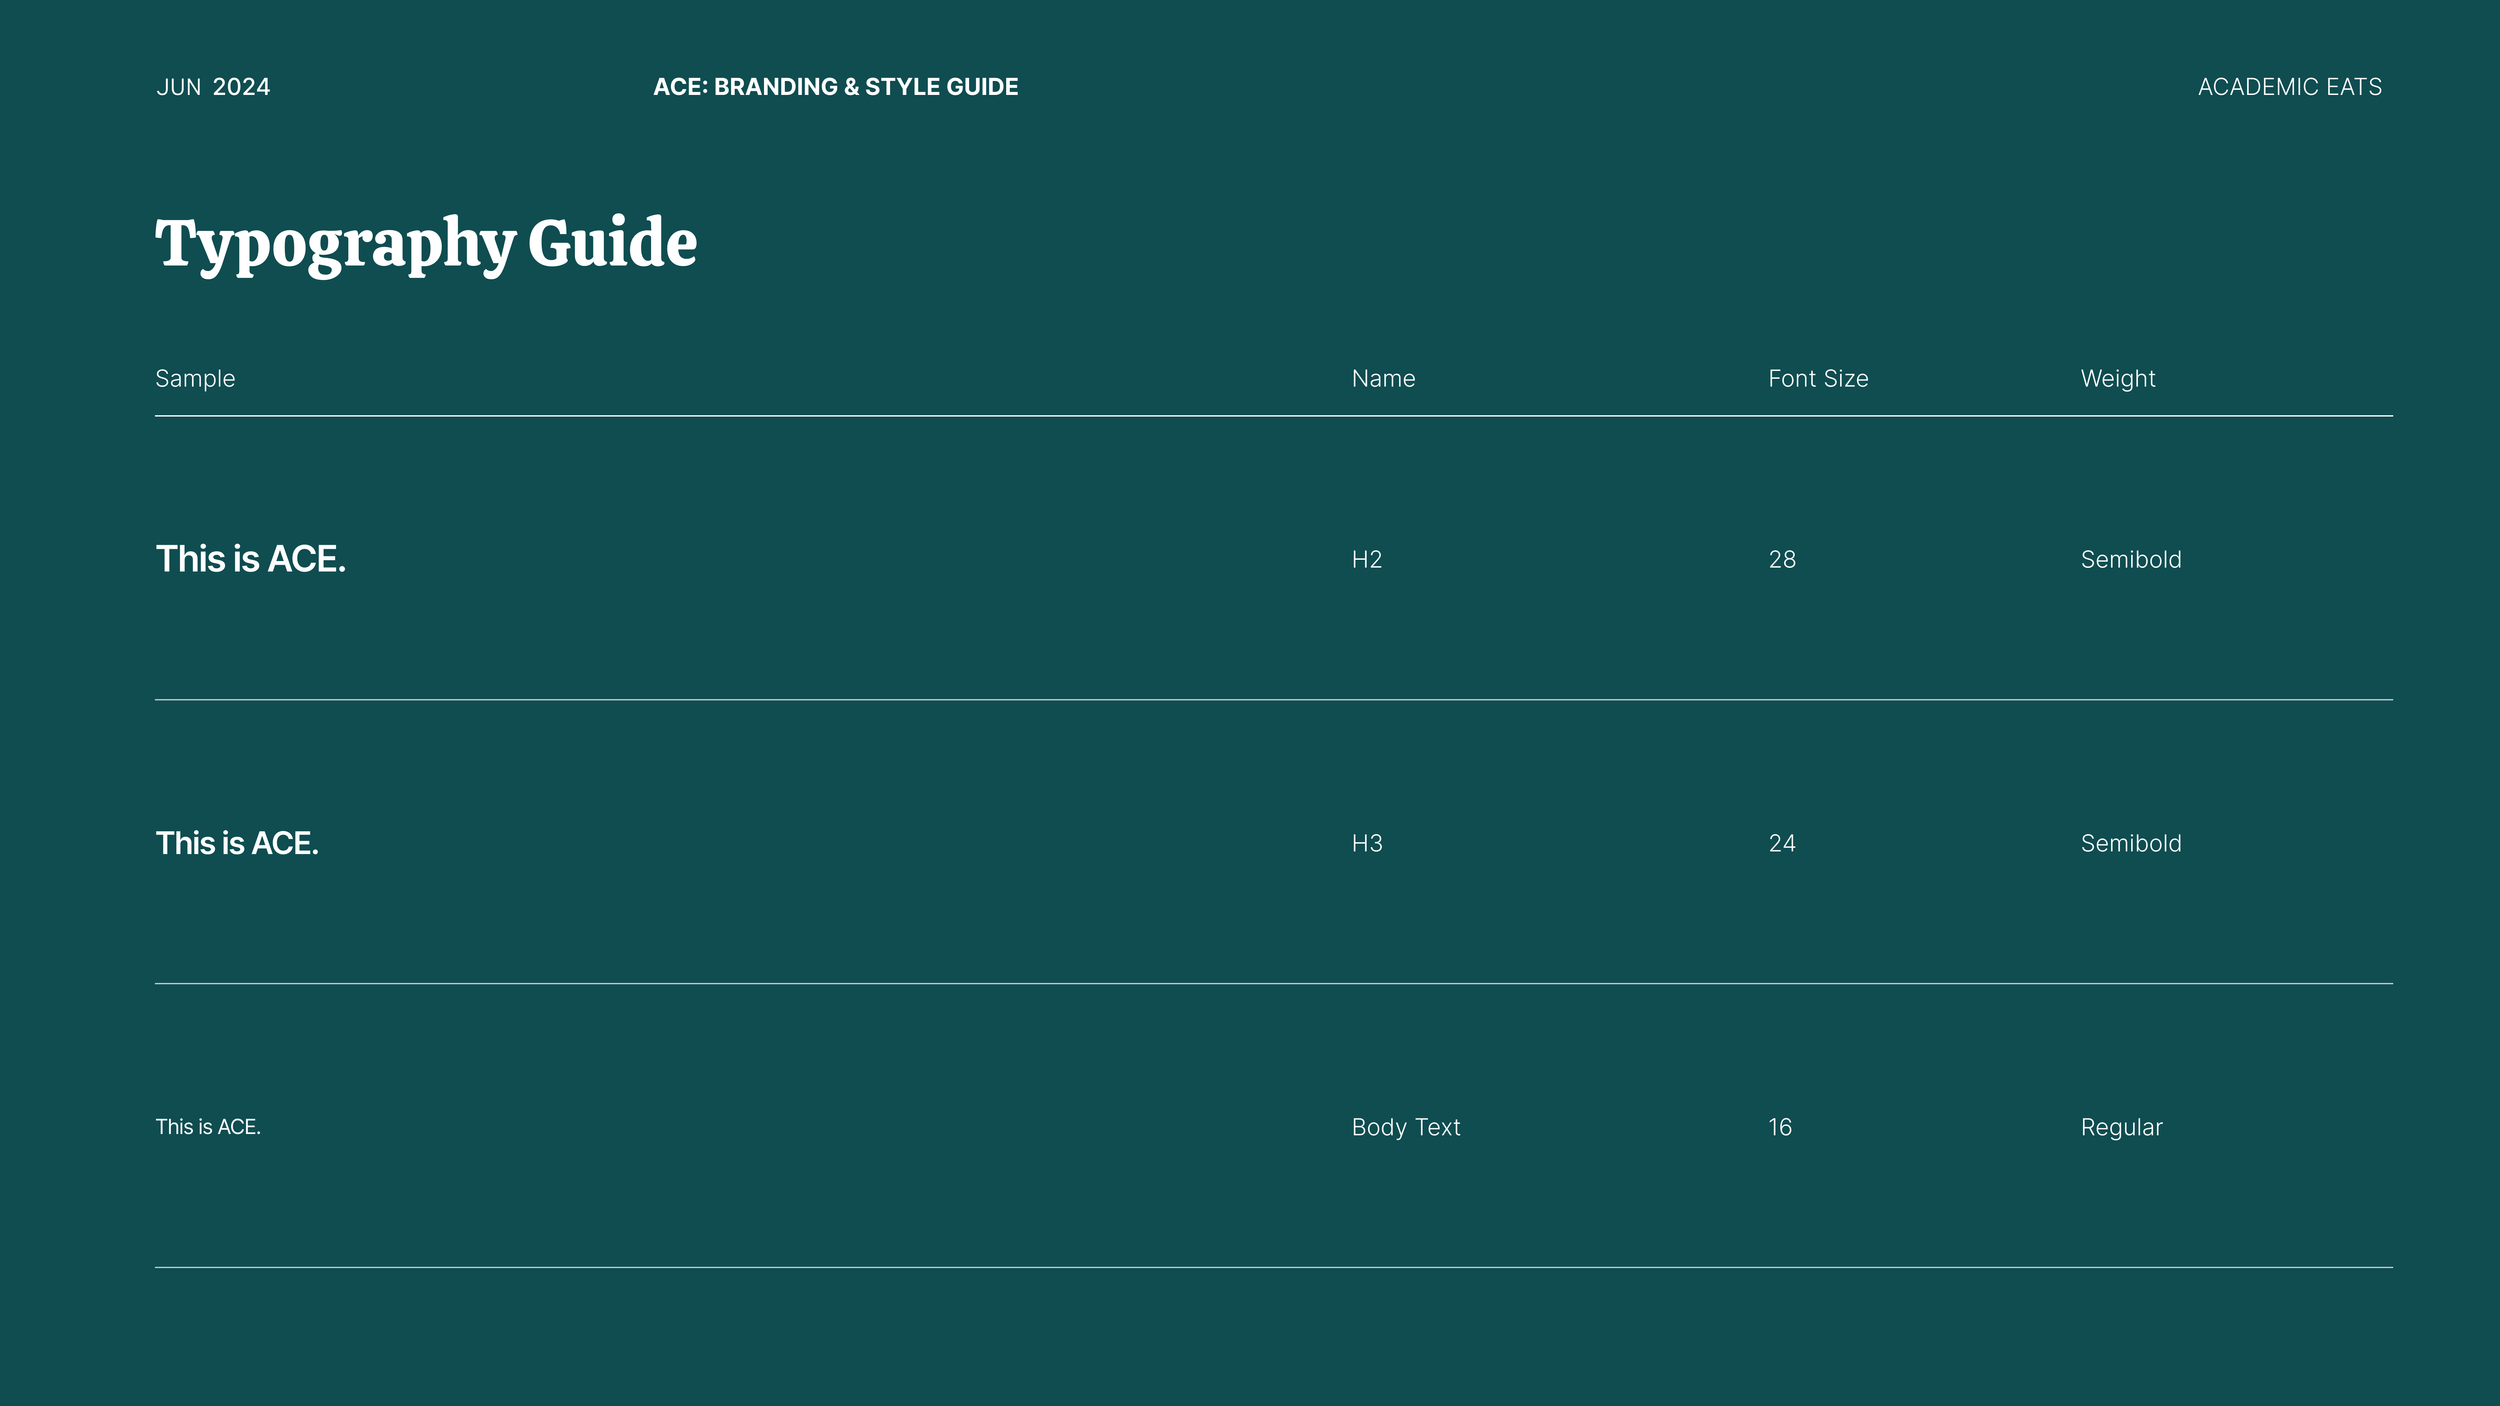The height and width of the screenshot is (1406, 2500).
Task: Click the font size value 28
Action: pyautogui.click(x=1781, y=560)
